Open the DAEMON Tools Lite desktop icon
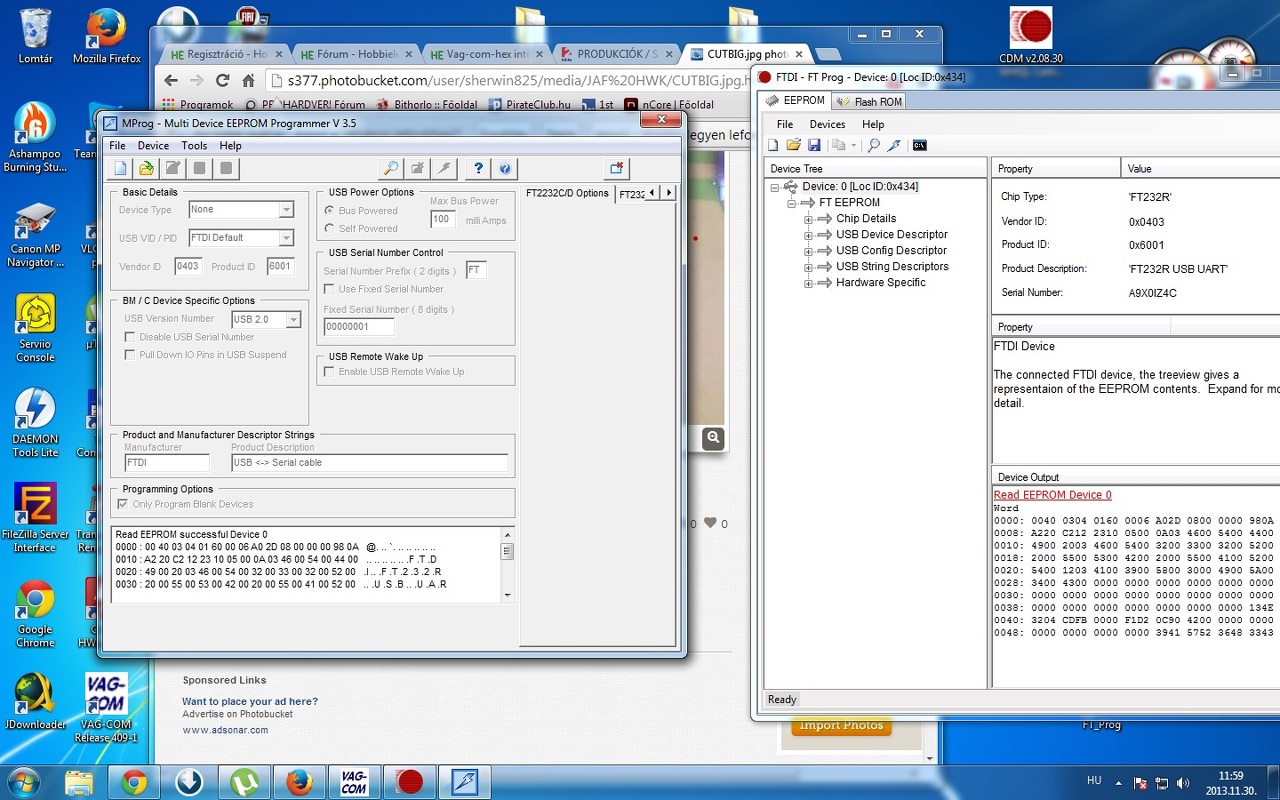Screen dimensions: 1280x800 pos(36,422)
